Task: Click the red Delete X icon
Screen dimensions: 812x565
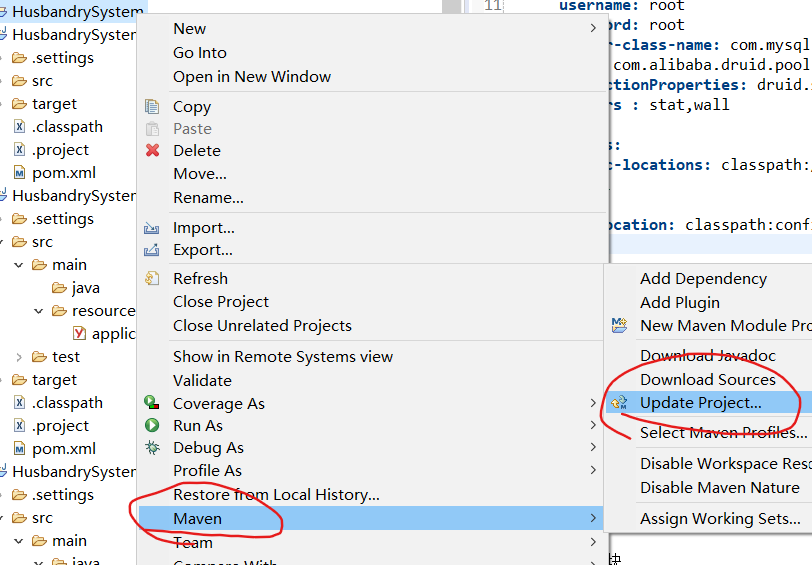Action: [x=152, y=150]
